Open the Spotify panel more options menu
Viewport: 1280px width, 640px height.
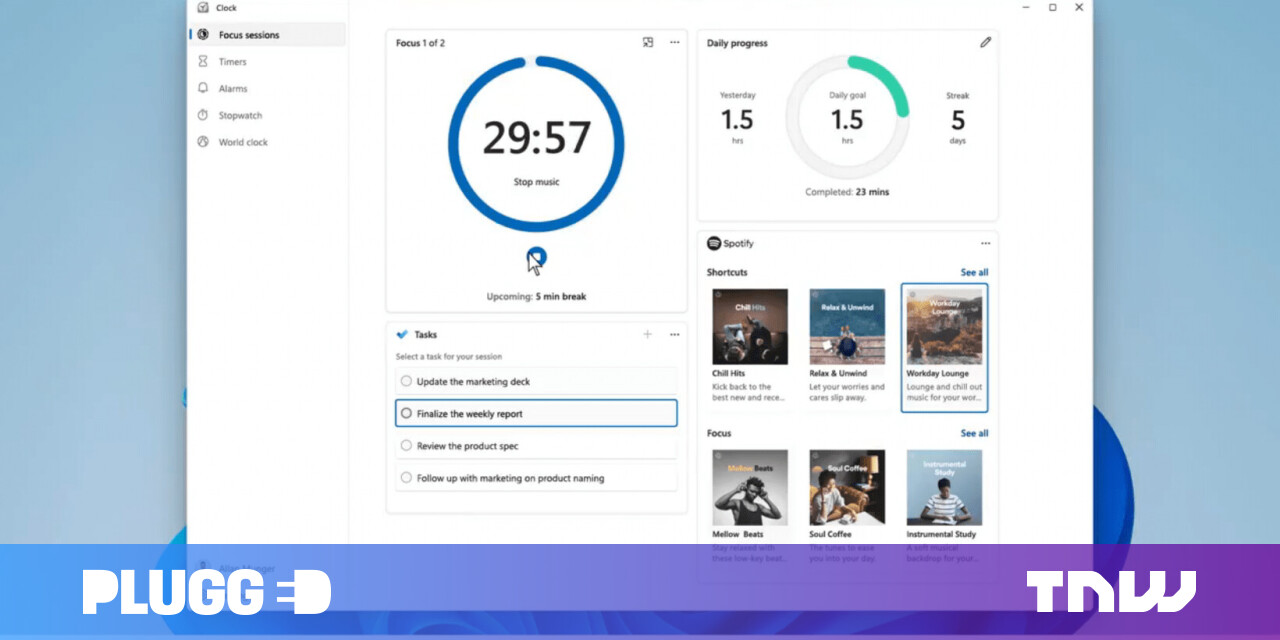point(985,243)
